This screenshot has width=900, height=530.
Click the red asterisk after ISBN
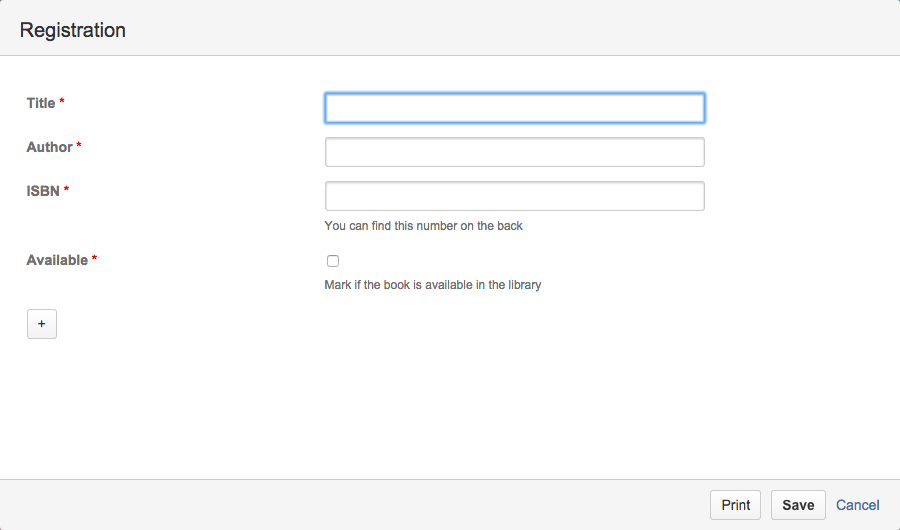click(x=67, y=190)
